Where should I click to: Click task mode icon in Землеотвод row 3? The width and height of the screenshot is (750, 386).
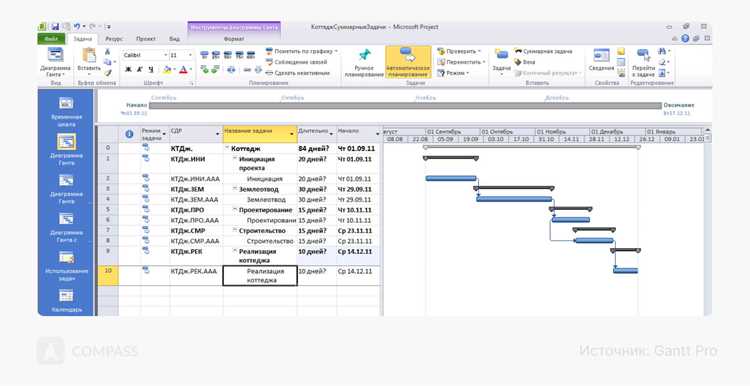146,188
